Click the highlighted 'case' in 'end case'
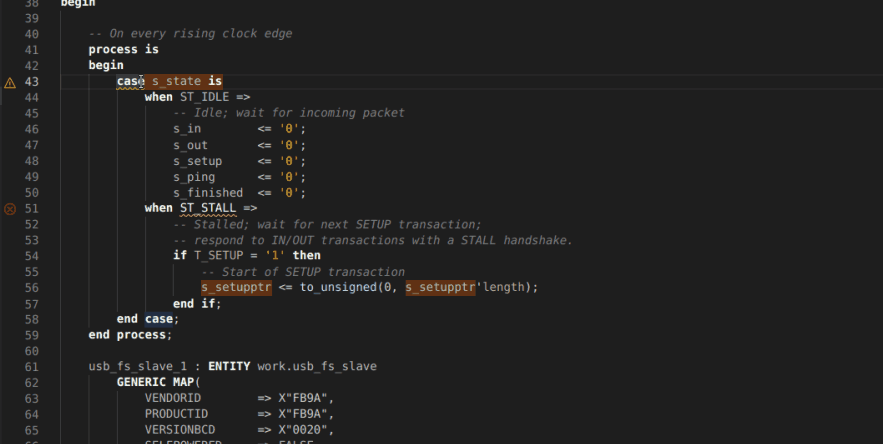This screenshot has height=444, width=883. [x=159, y=319]
